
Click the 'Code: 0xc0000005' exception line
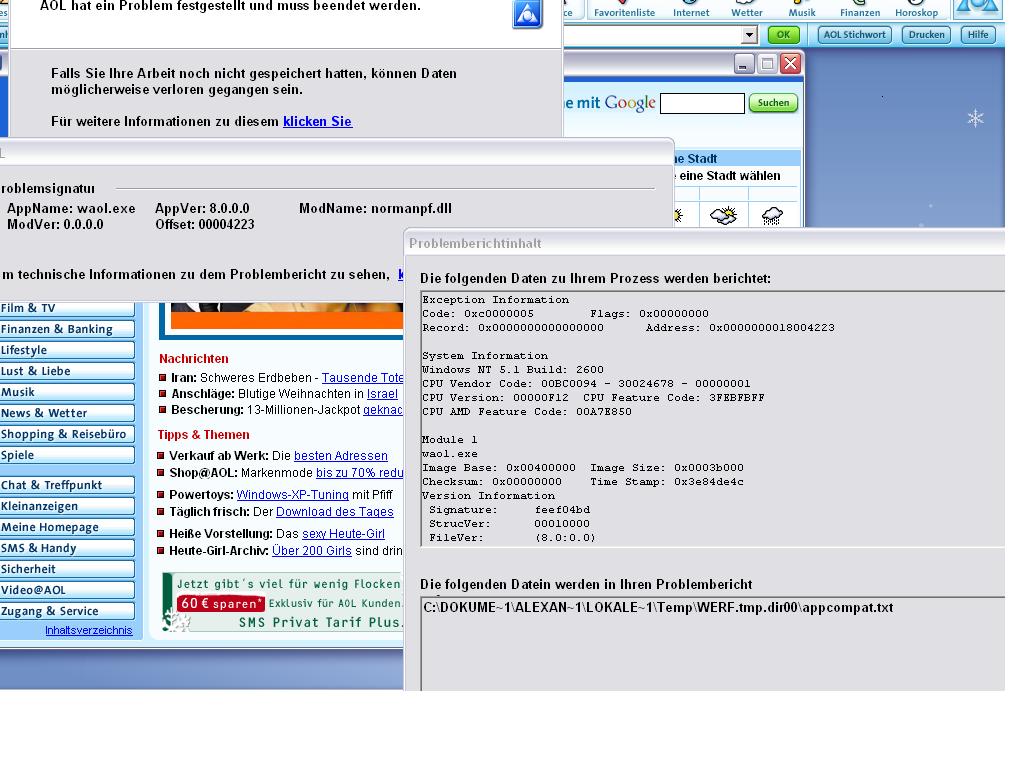coord(477,313)
